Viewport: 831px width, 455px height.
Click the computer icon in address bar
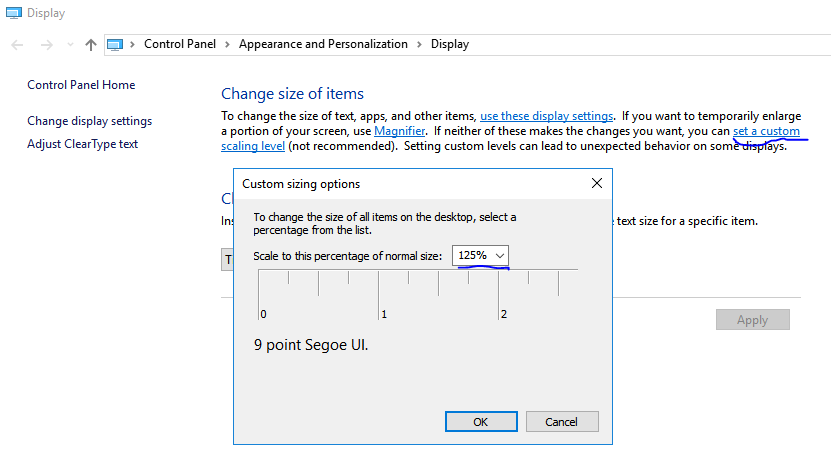115,45
